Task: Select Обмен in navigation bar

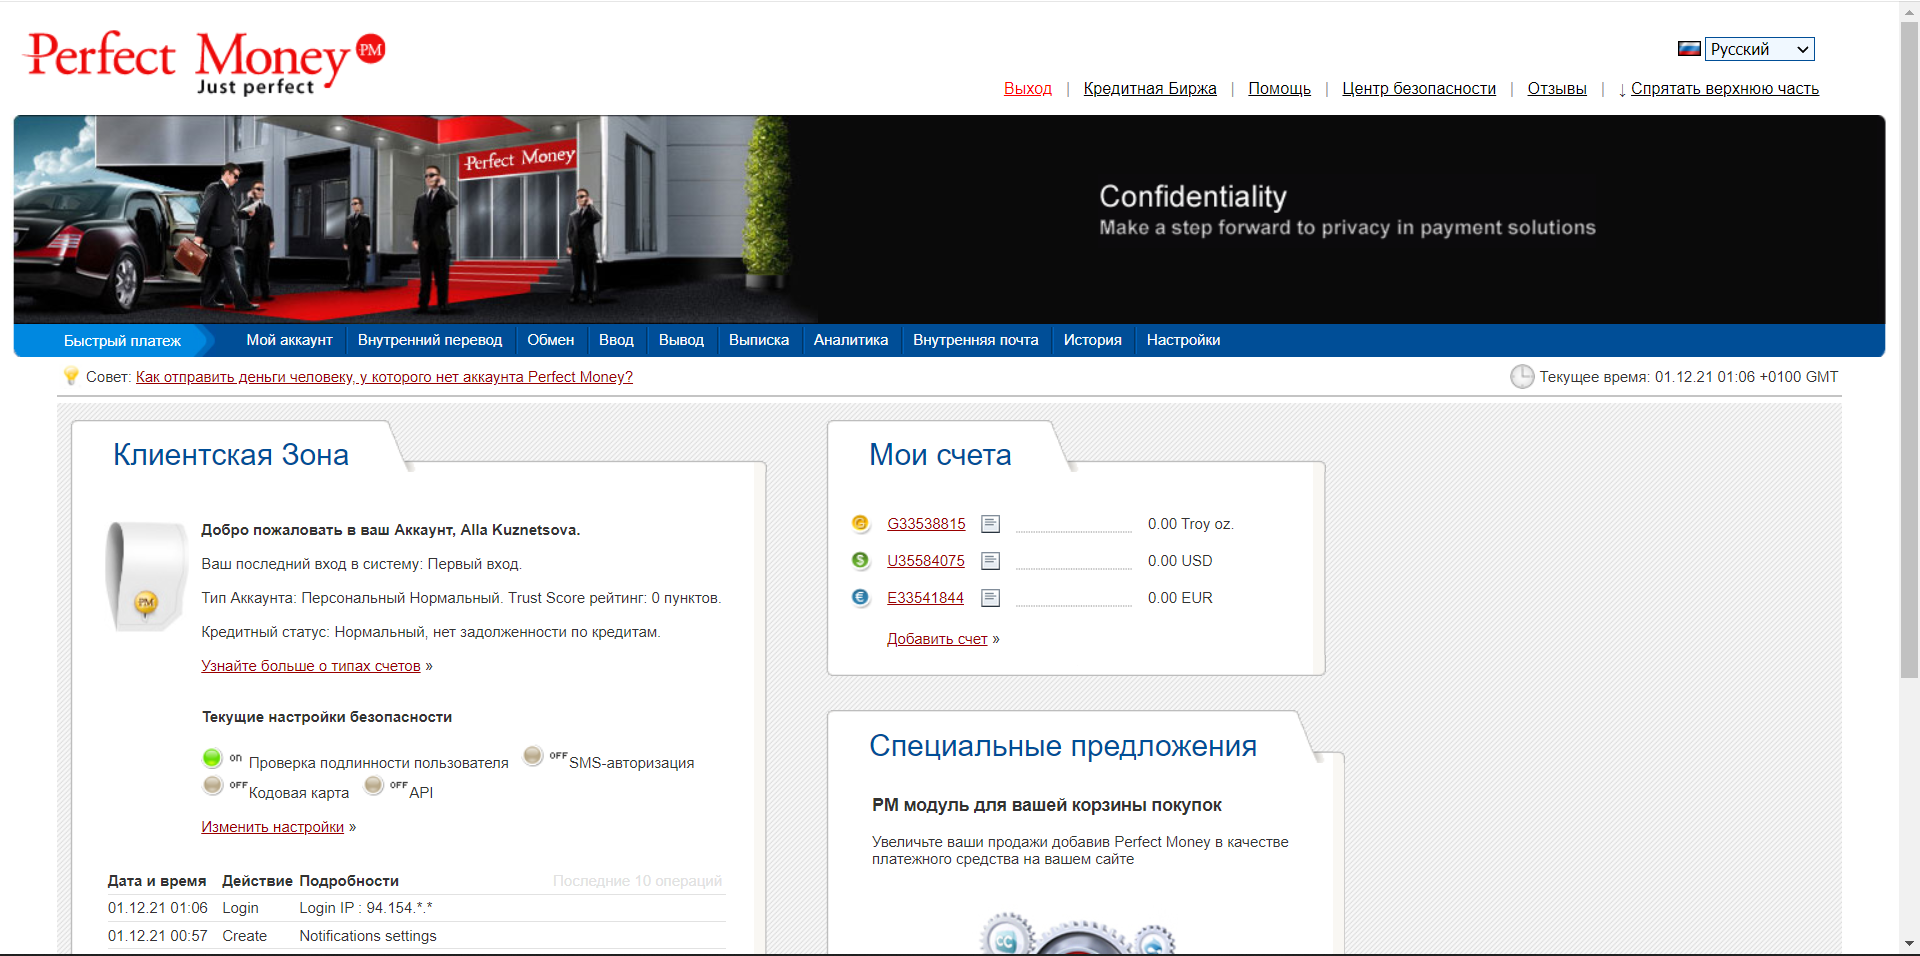Action: 551,340
